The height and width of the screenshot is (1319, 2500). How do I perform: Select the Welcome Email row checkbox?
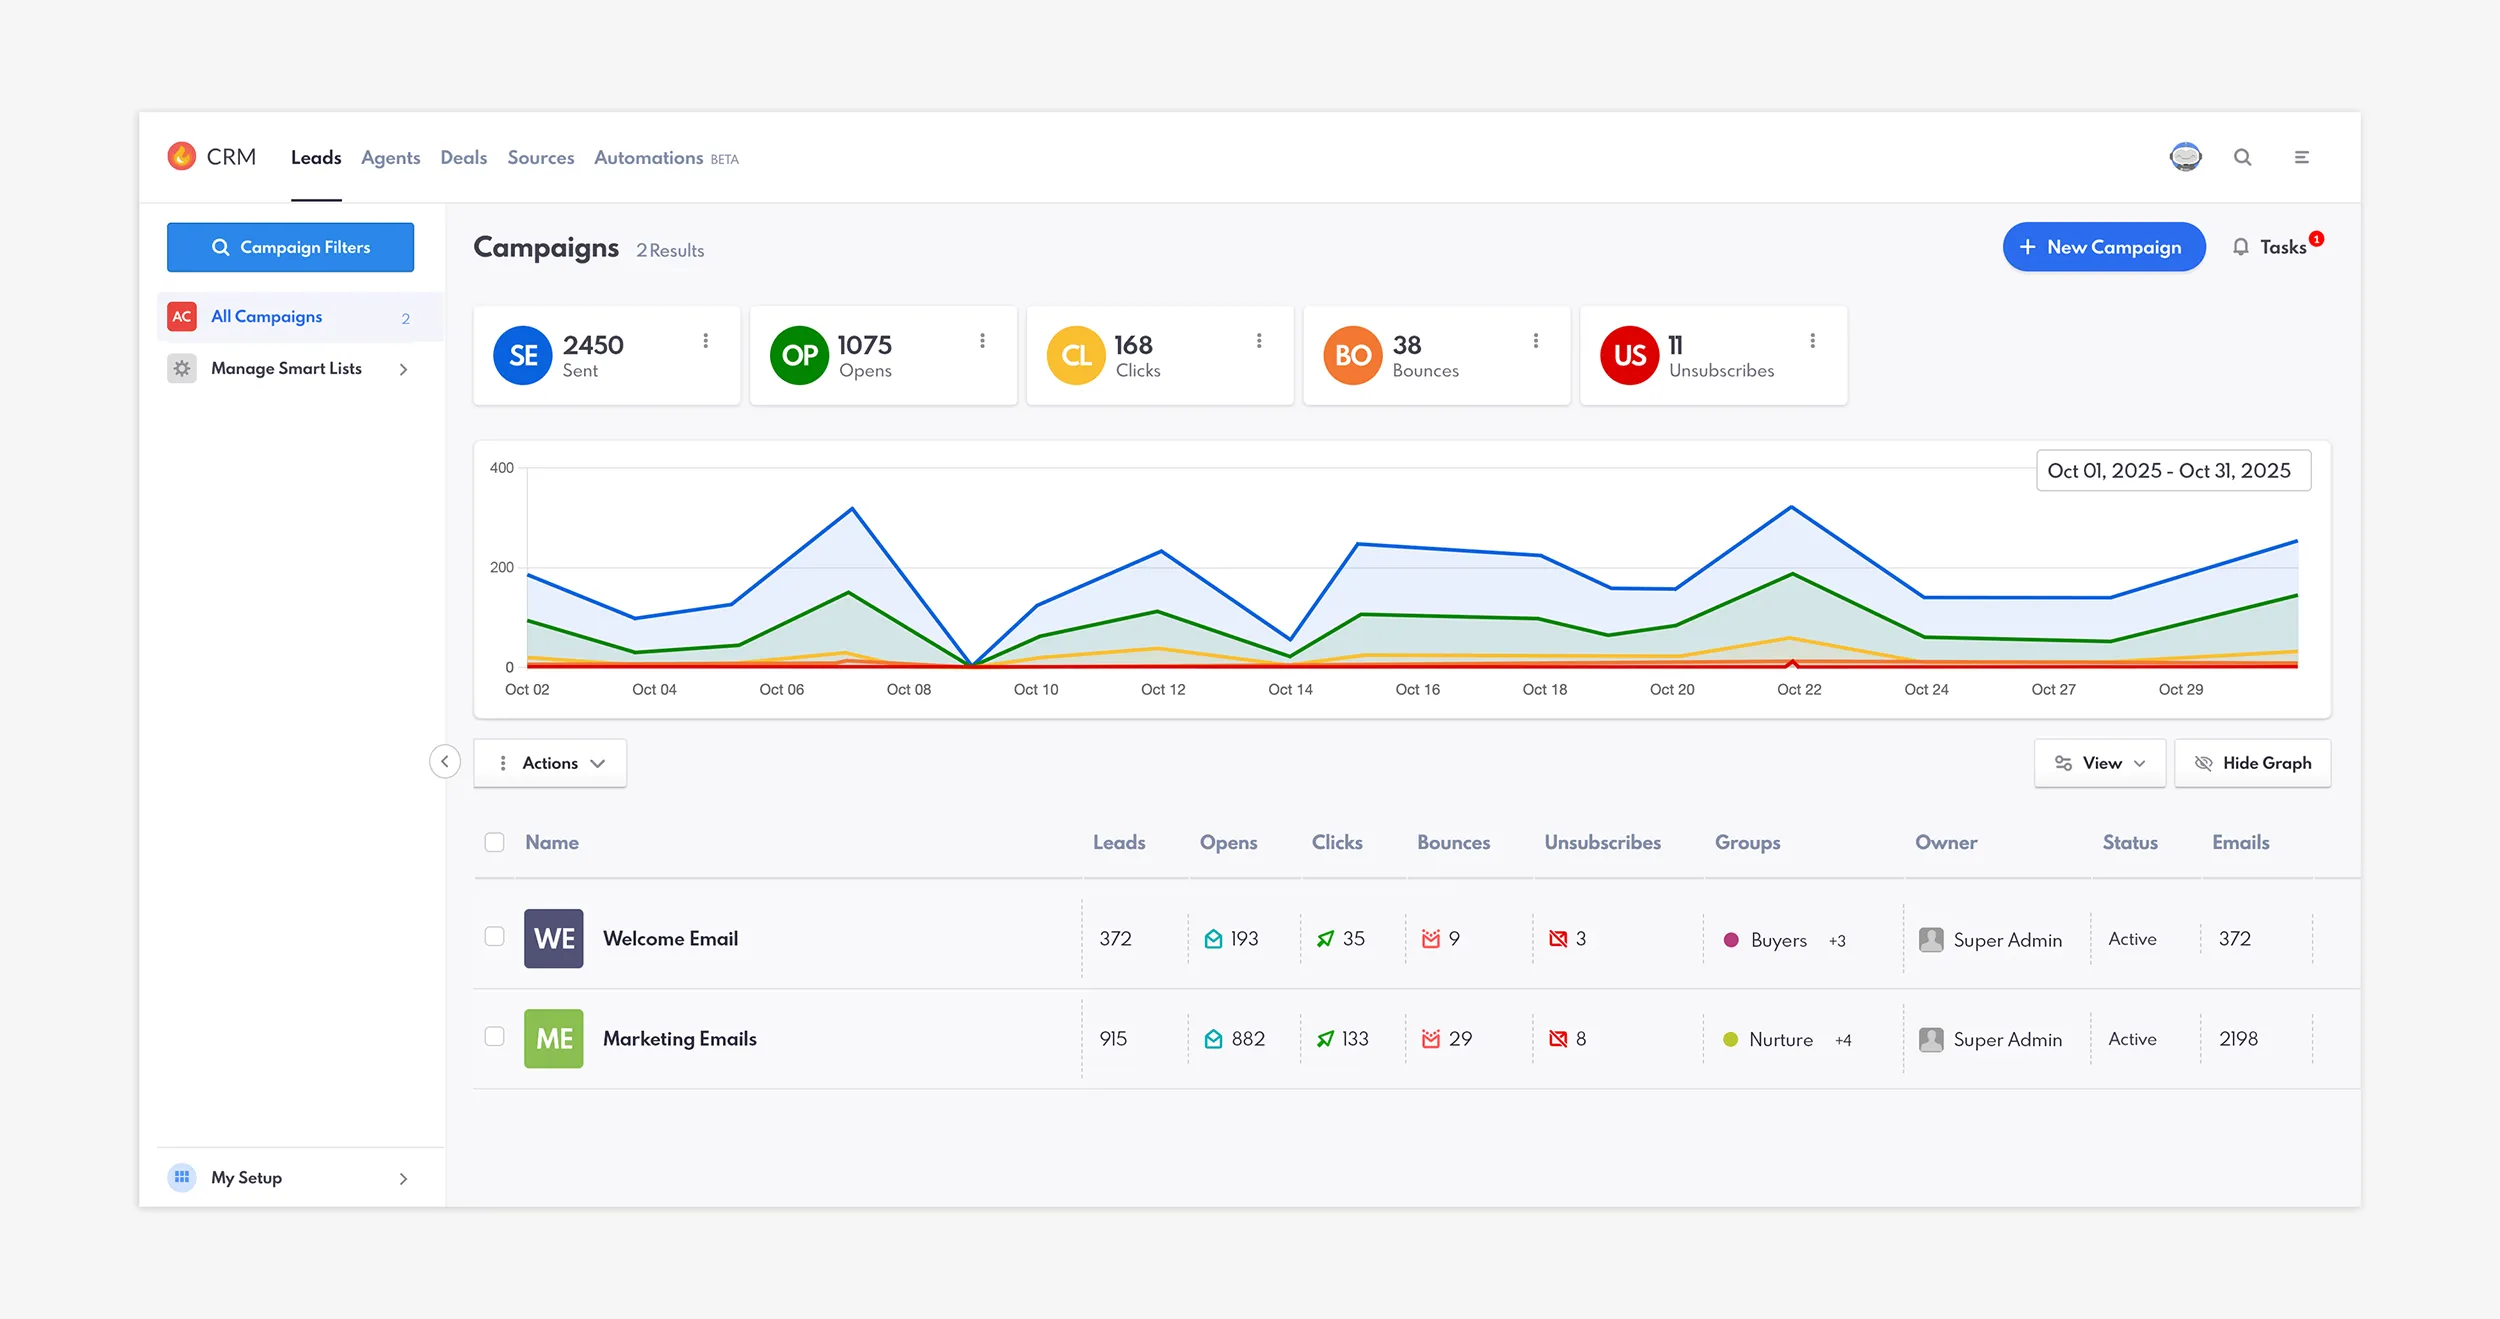(x=494, y=938)
